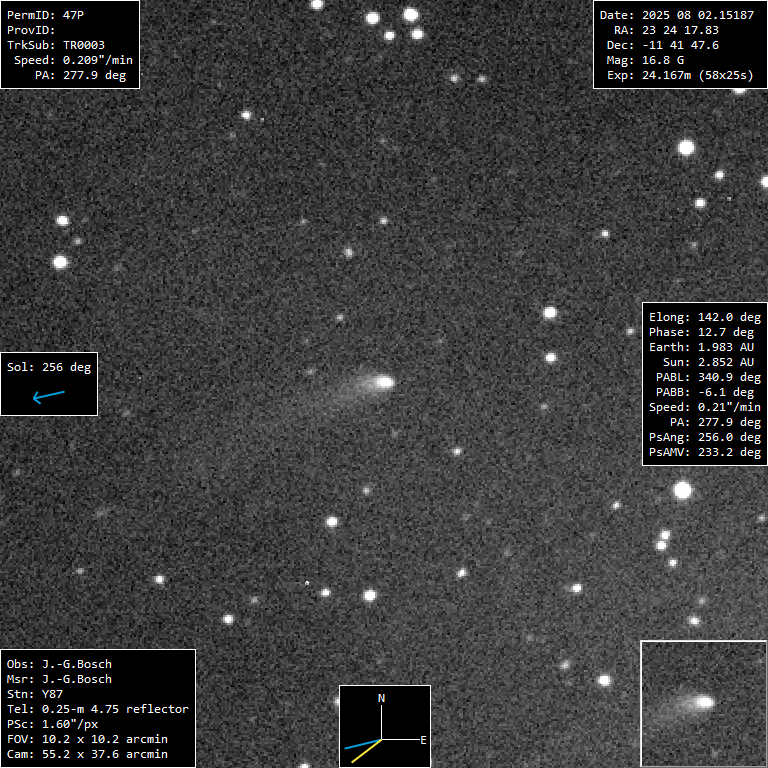Click 'Earth: 1.983 AU' text
768x768 pixels.
point(701,347)
